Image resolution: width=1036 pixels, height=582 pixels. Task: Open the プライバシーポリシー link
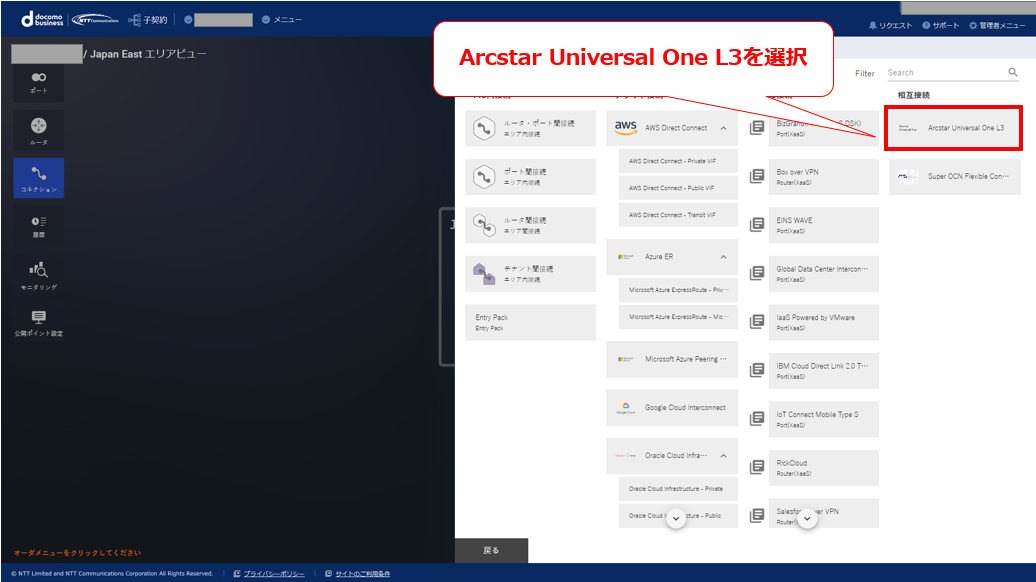point(274,573)
